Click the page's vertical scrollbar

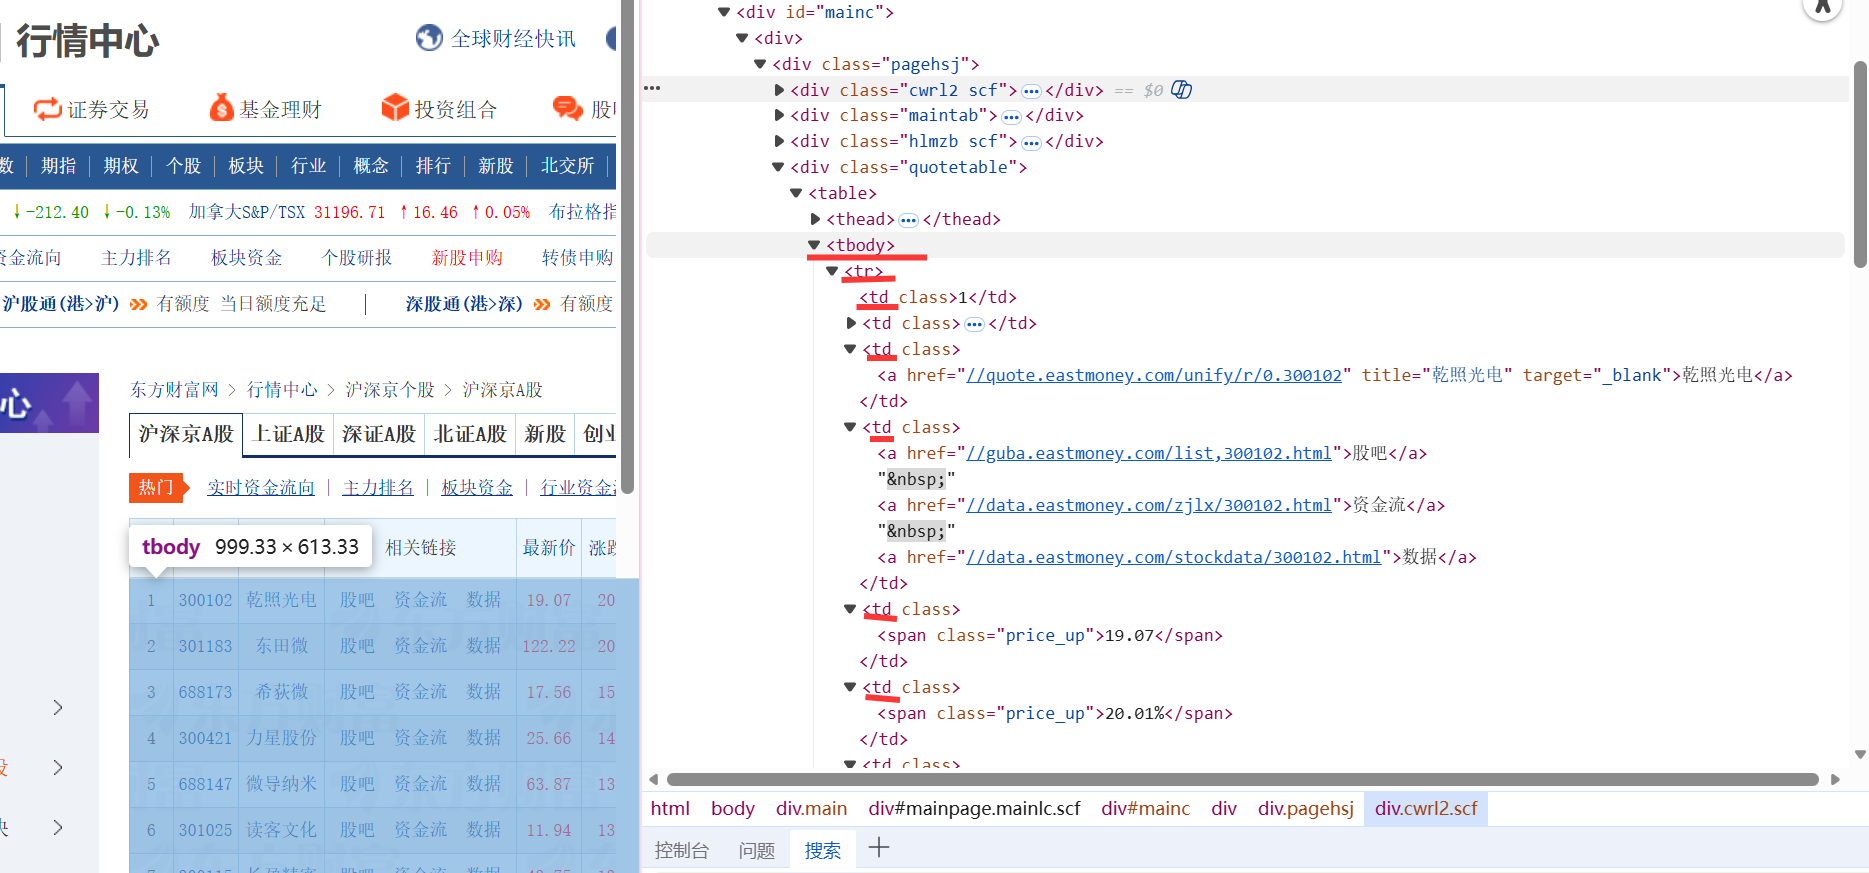[628, 245]
